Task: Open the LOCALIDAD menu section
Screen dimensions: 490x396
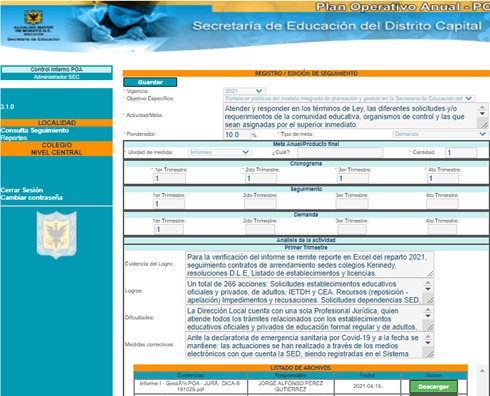Action: point(57,123)
